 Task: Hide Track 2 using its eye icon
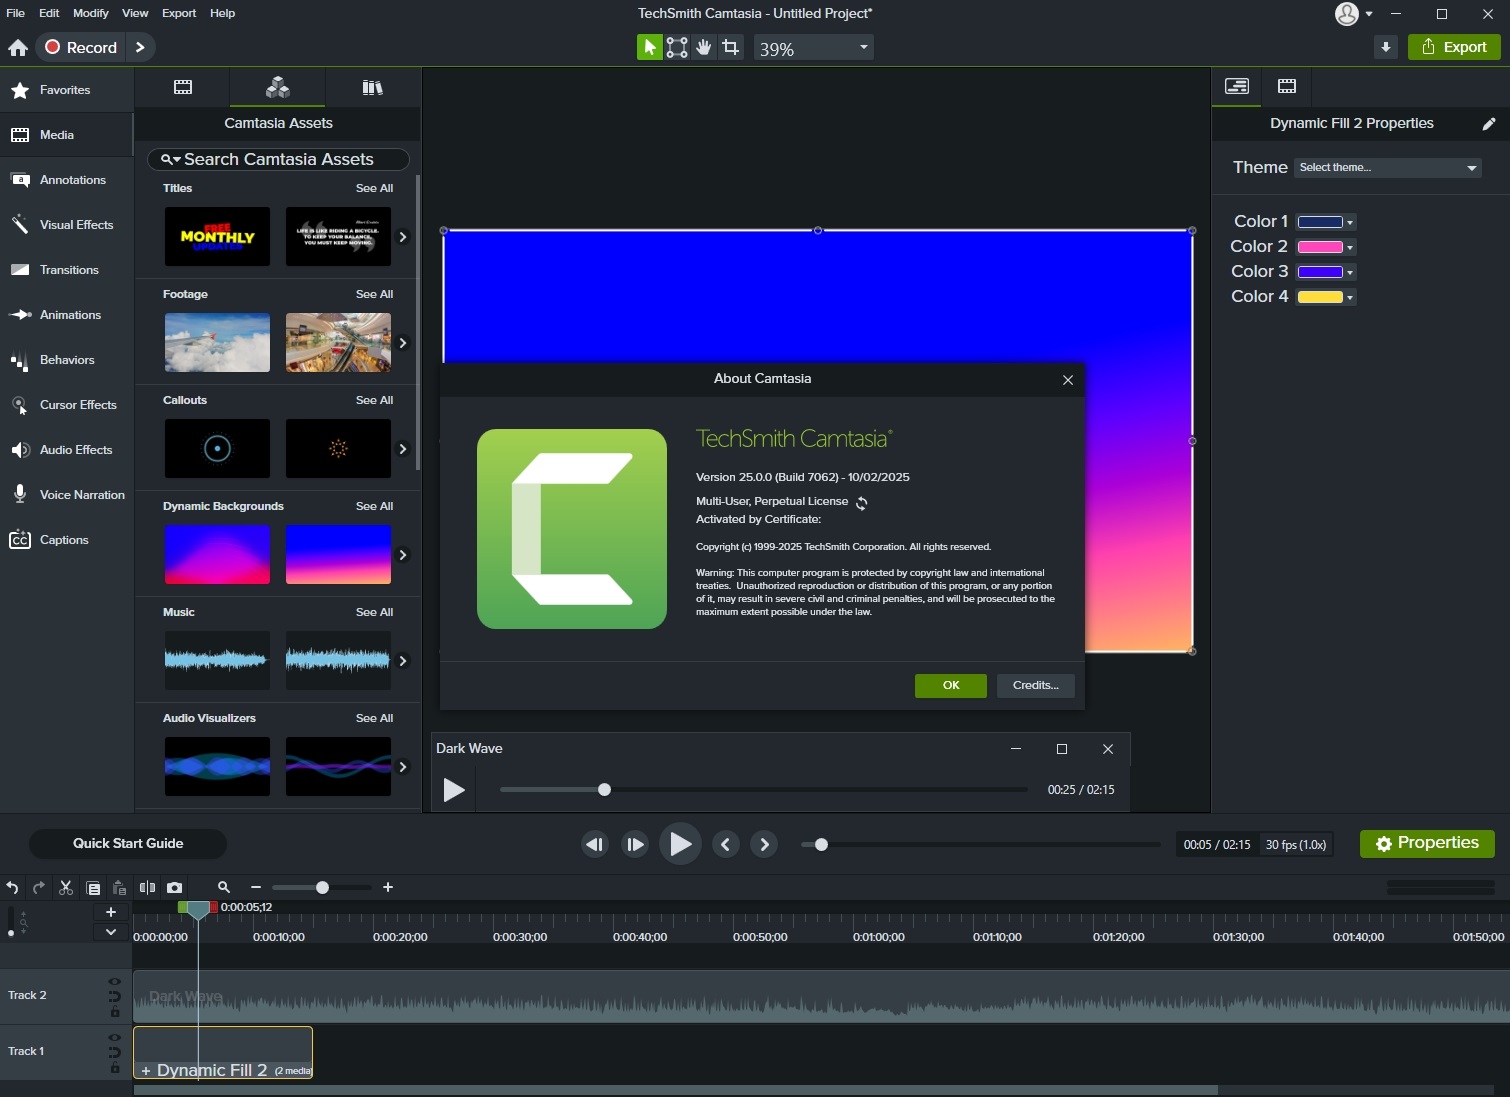coord(115,982)
